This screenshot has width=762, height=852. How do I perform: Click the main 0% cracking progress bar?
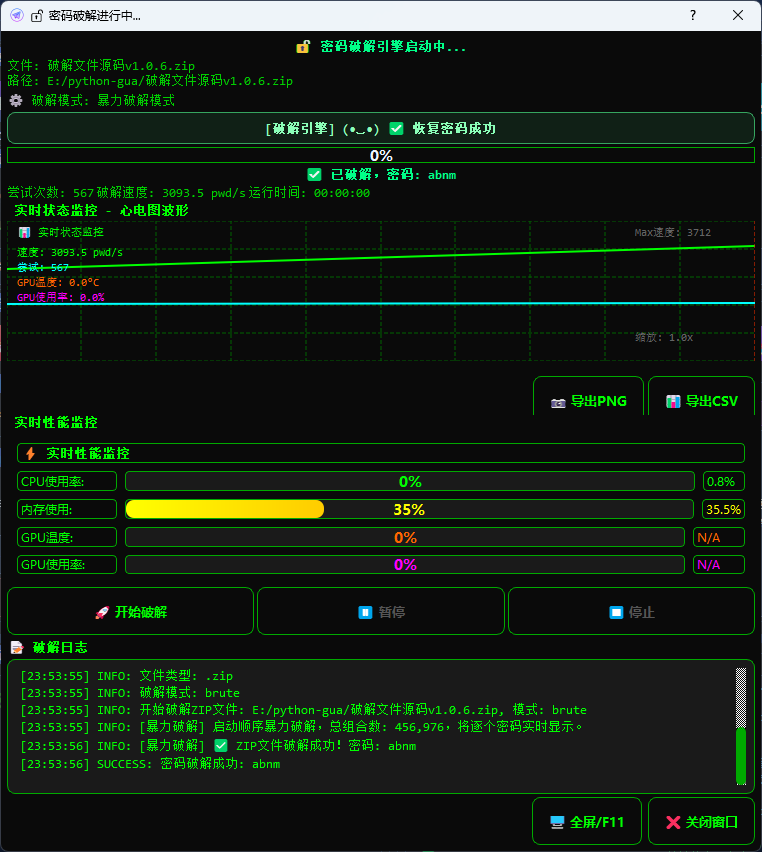(381, 155)
